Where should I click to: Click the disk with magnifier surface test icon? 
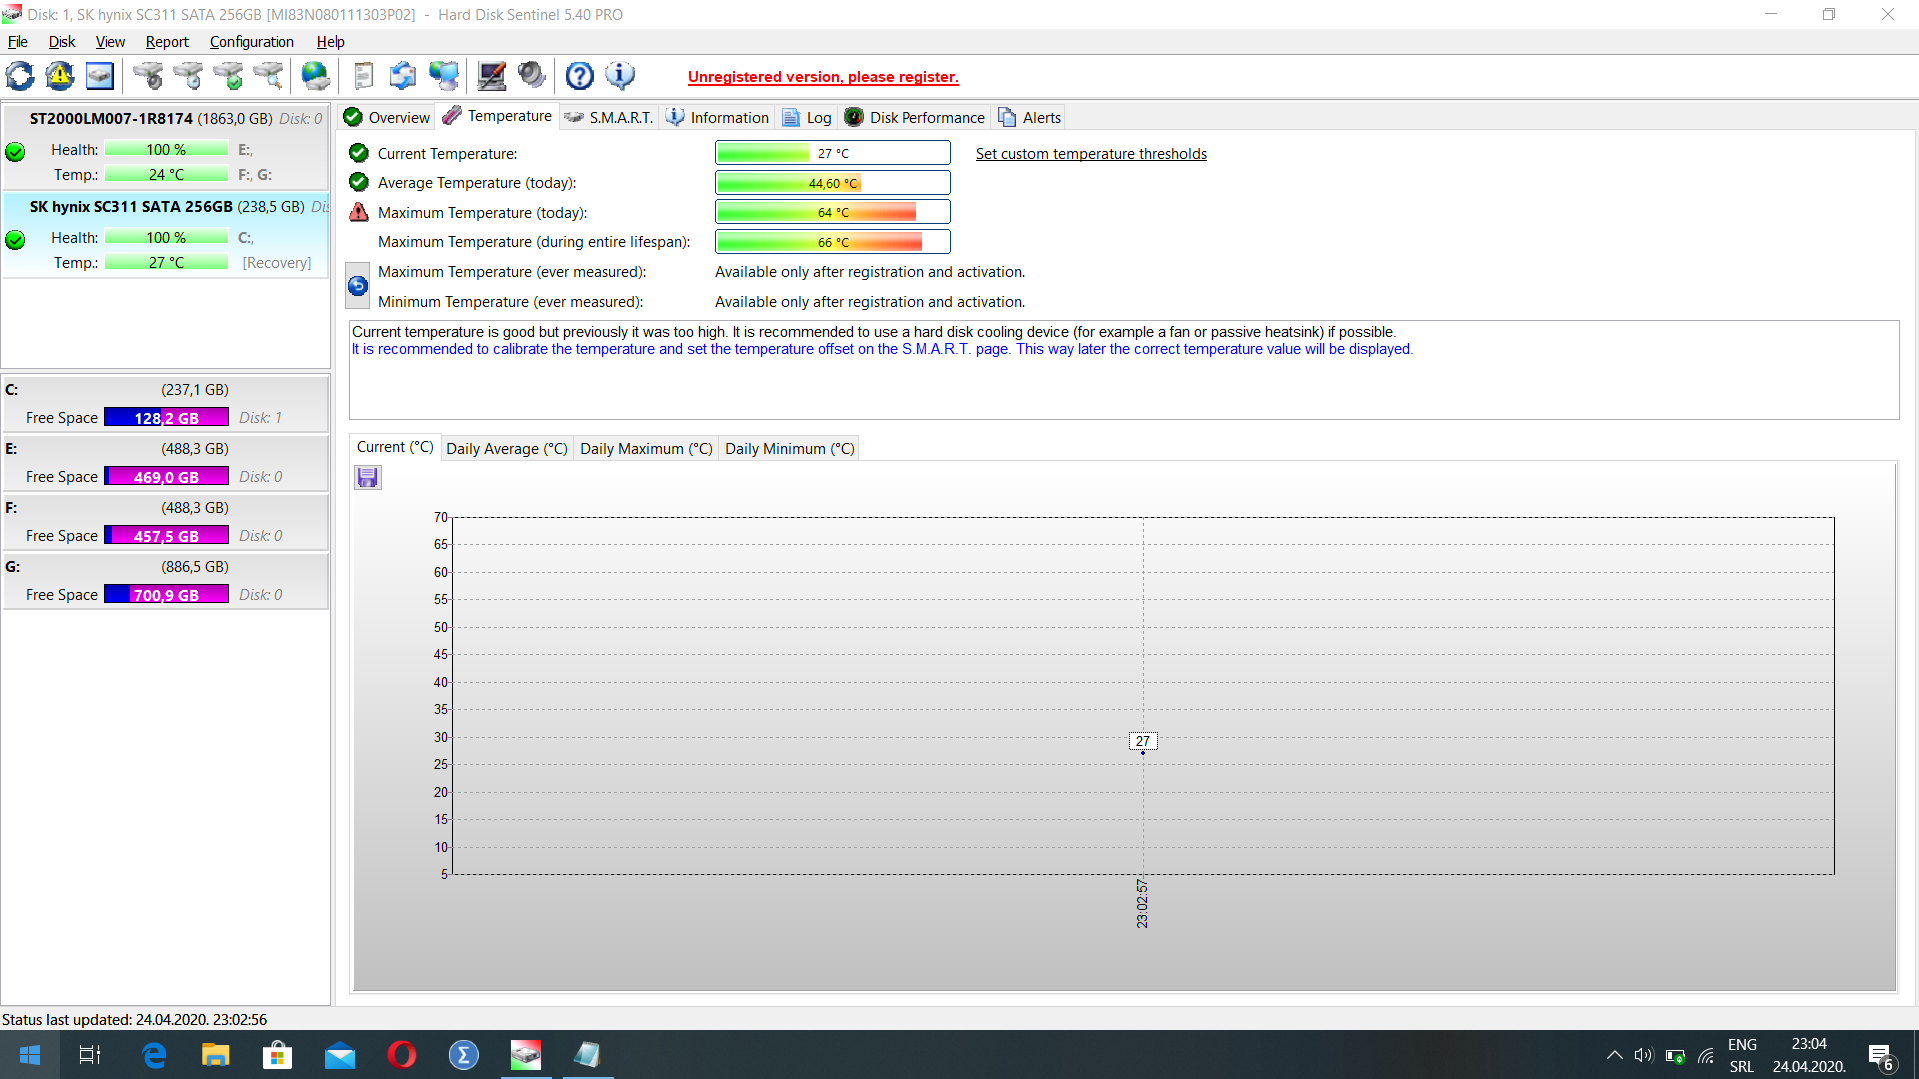pos(268,76)
